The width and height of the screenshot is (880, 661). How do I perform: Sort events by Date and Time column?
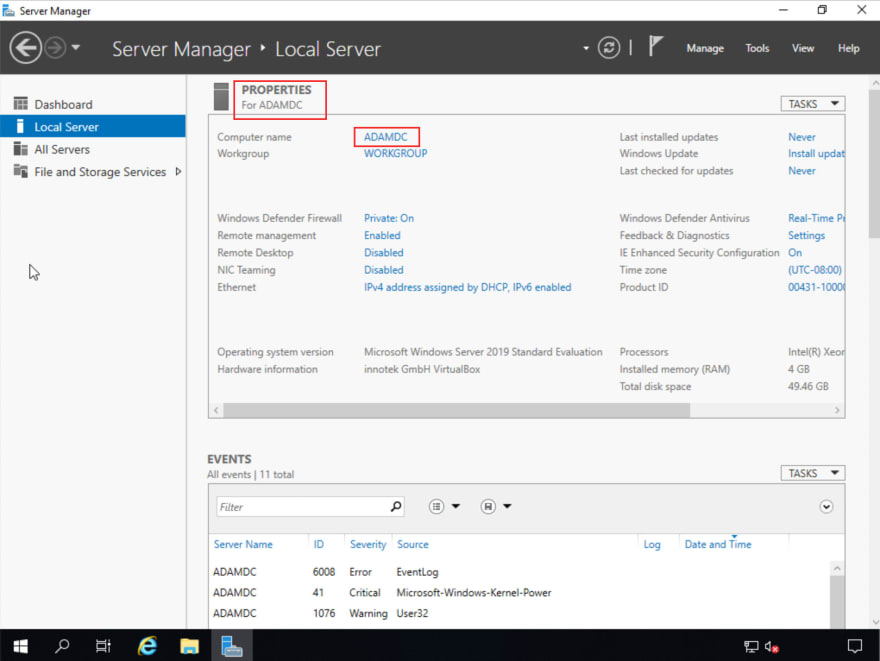tap(718, 544)
